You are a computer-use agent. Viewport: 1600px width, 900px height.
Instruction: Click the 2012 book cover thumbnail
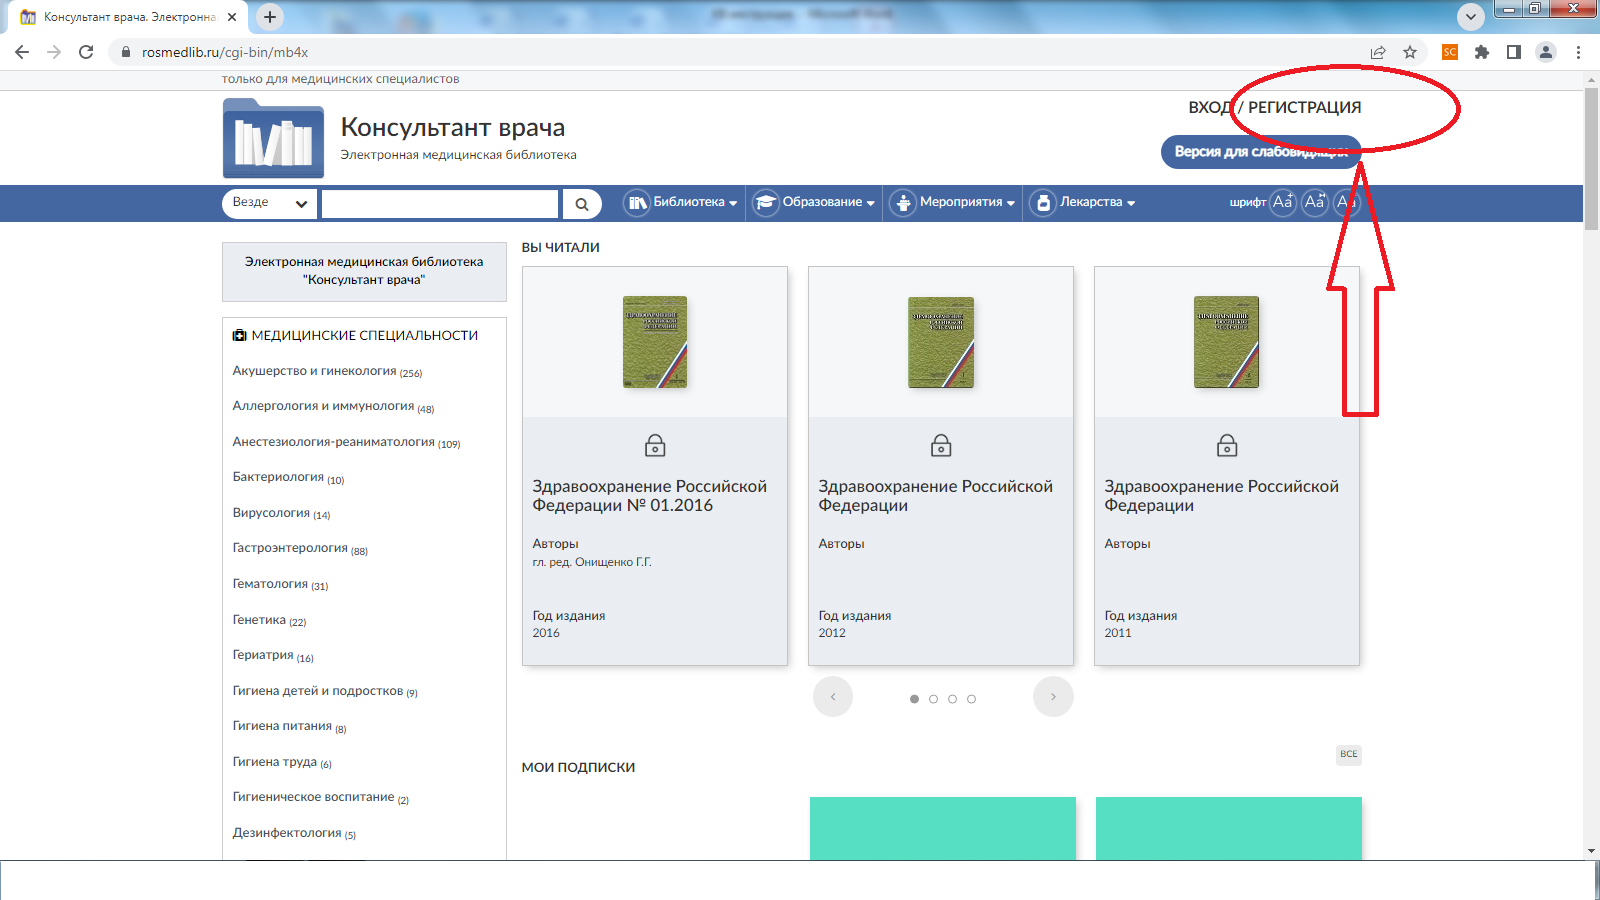(x=941, y=342)
